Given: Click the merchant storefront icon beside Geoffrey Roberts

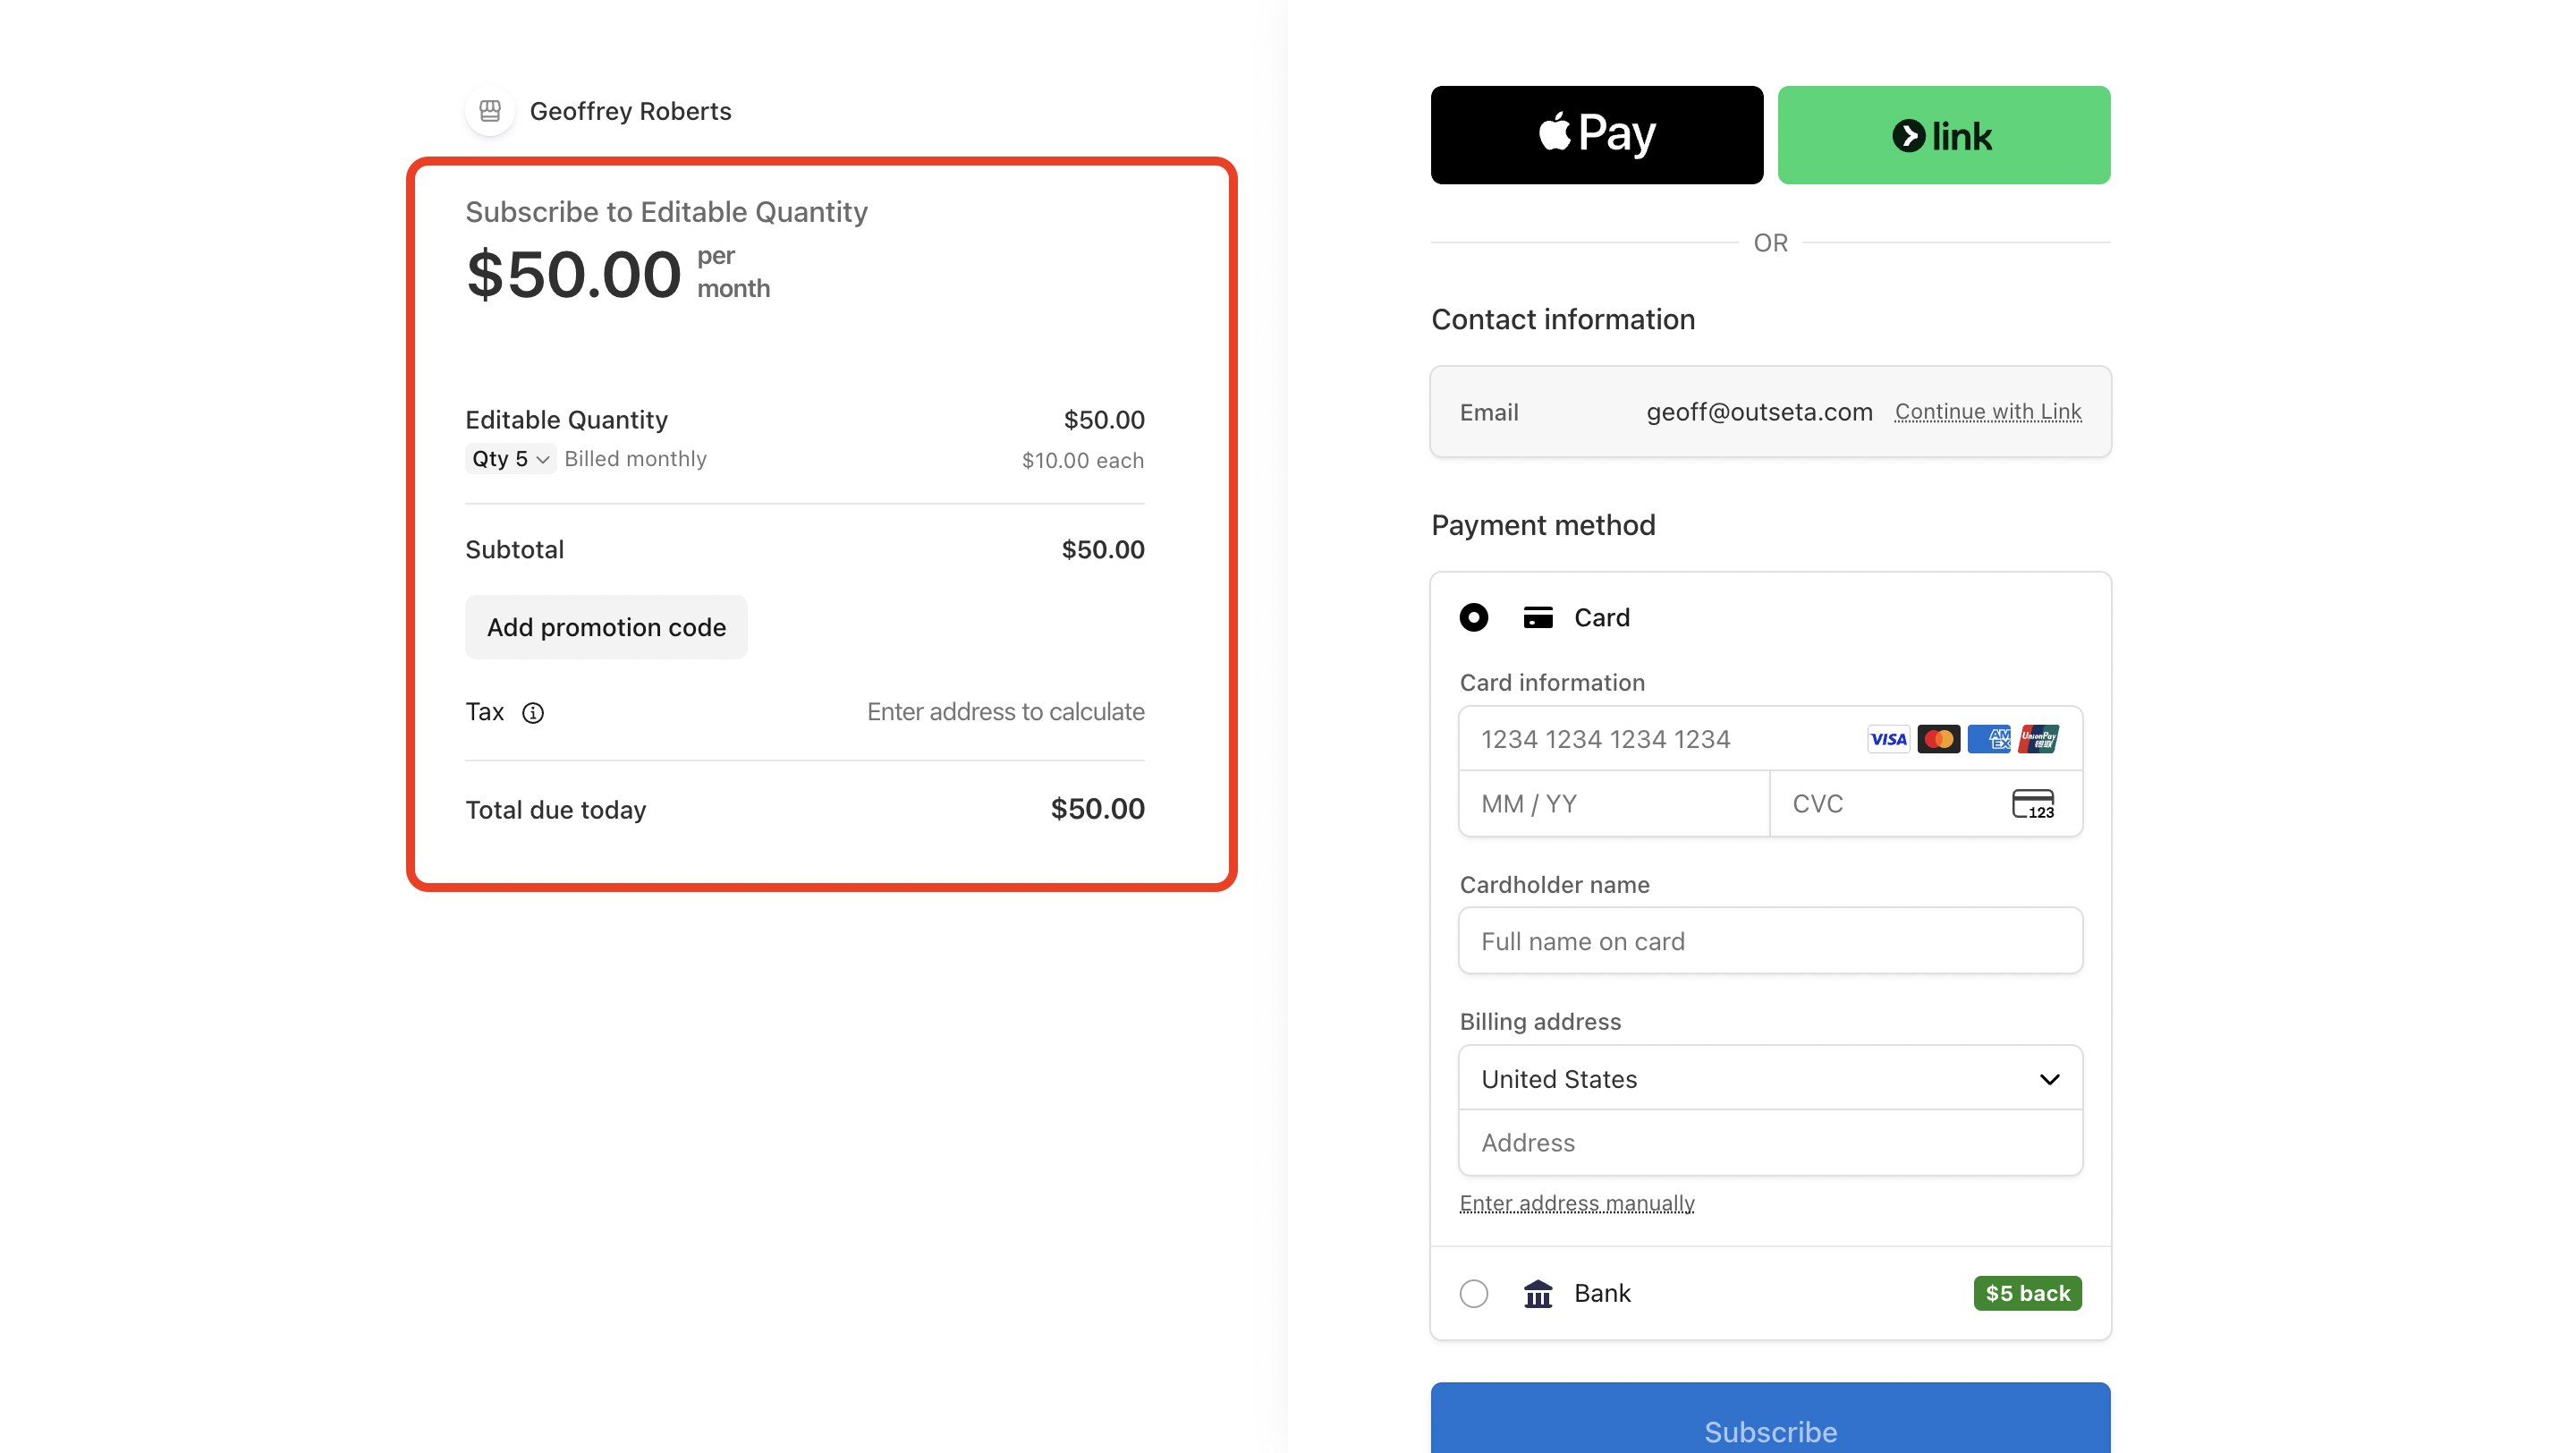Looking at the screenshot, I should click(490, 110).
